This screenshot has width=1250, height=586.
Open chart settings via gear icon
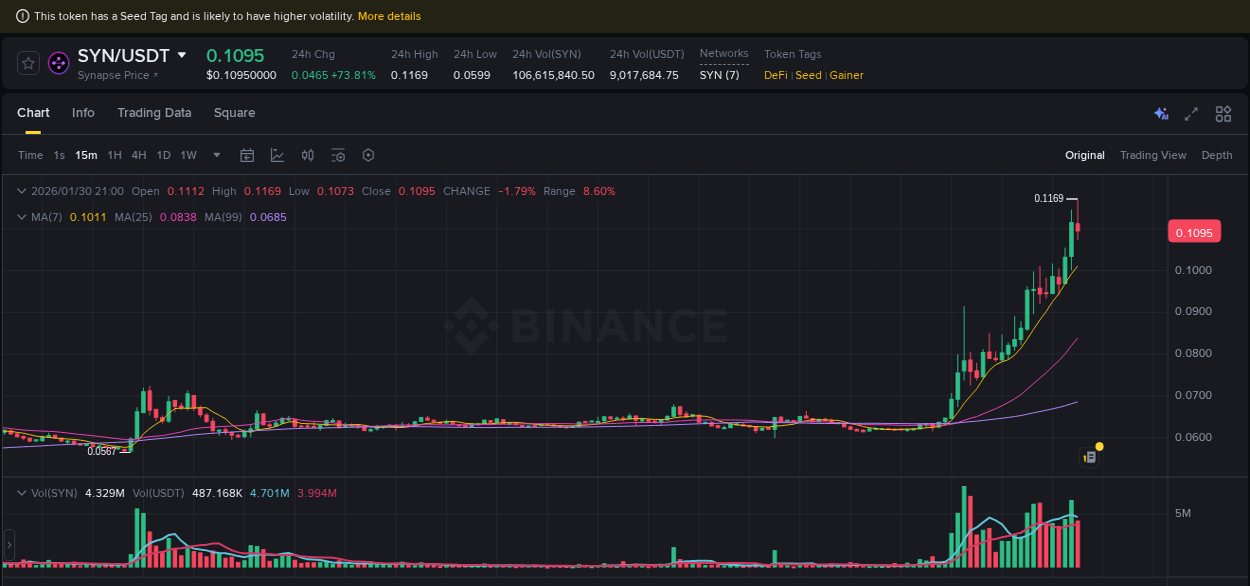click(x=368, y=155)
